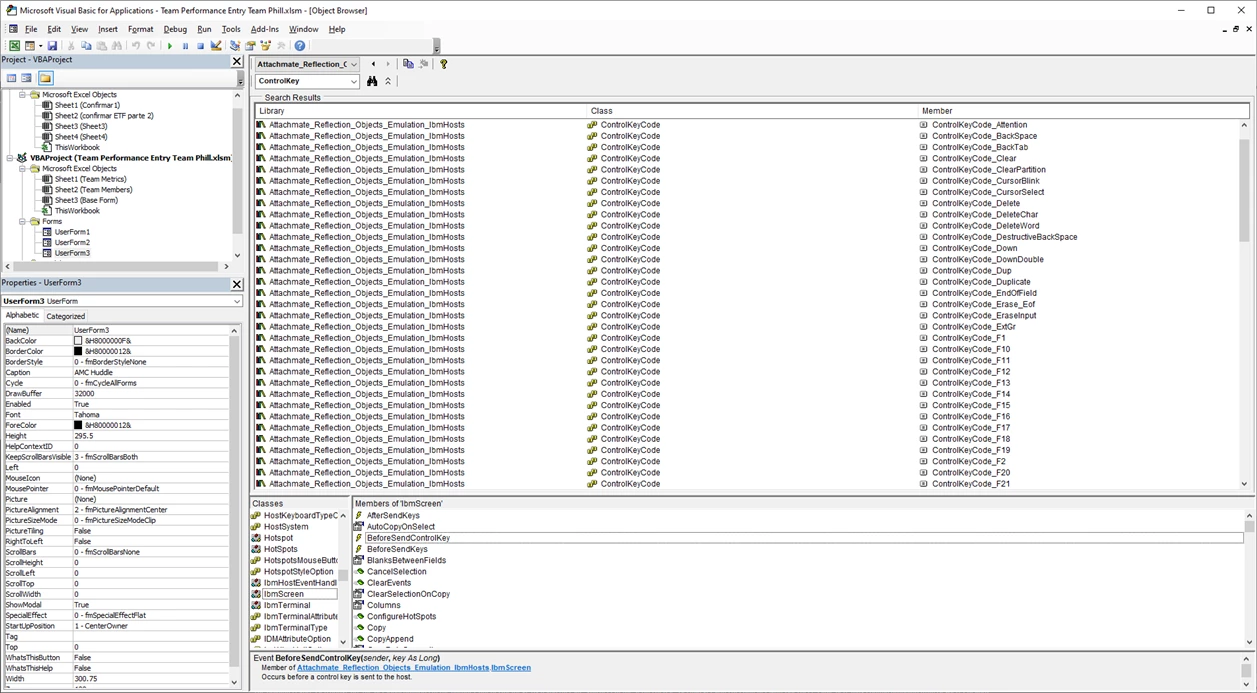Click the Paste toolbar icon

pos(101,46)
